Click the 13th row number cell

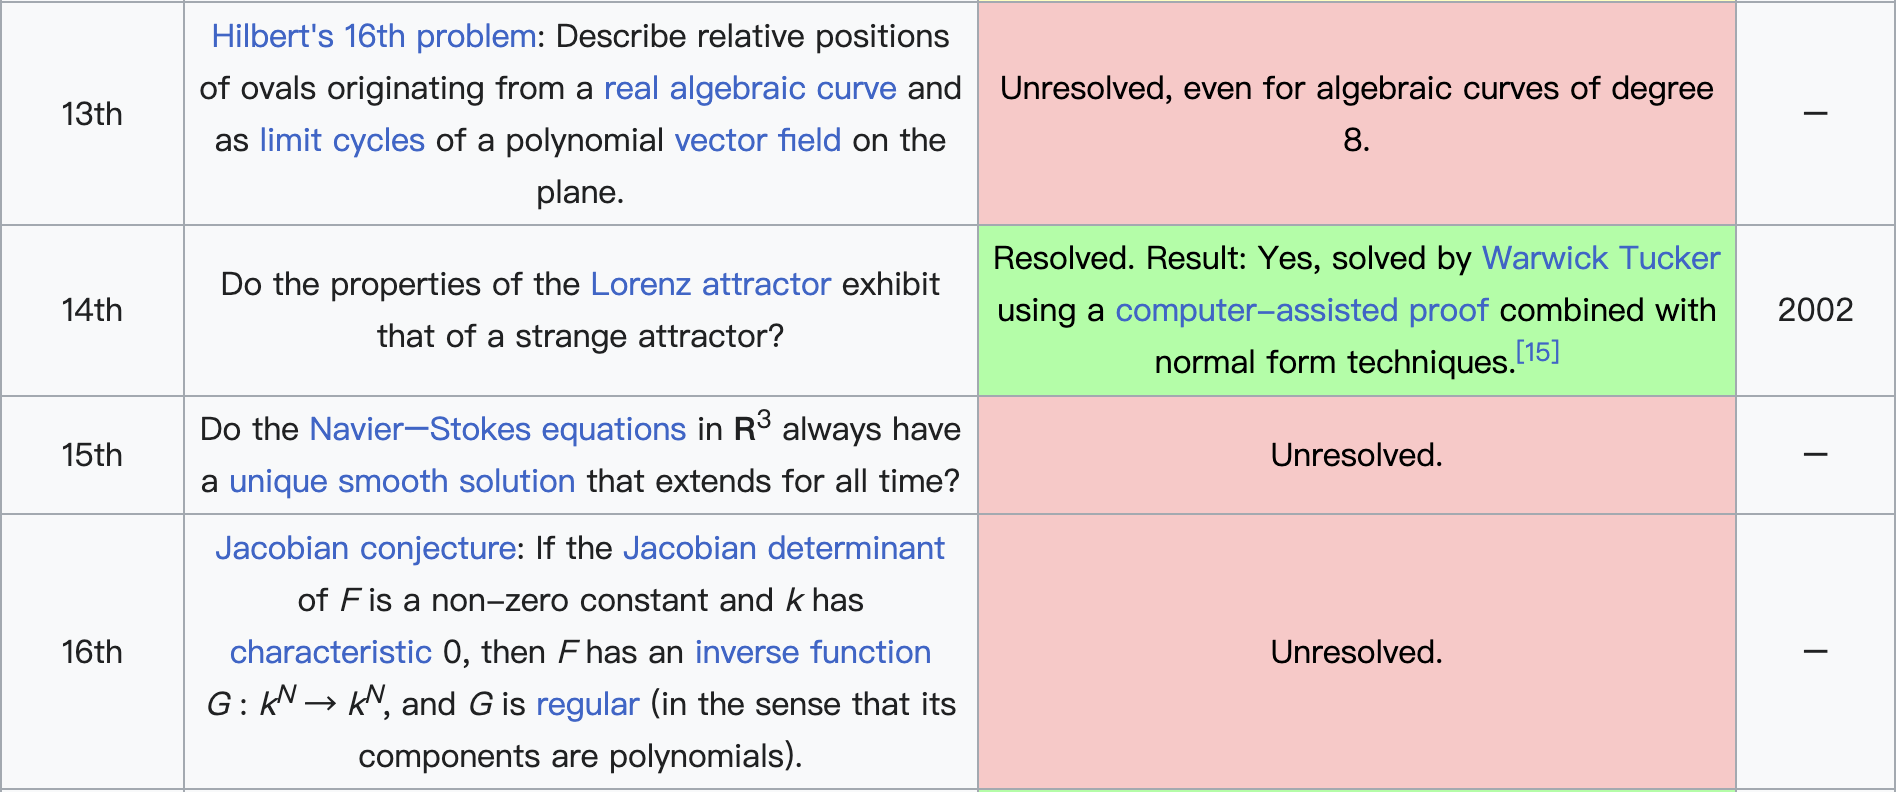(x=92, y=115)
